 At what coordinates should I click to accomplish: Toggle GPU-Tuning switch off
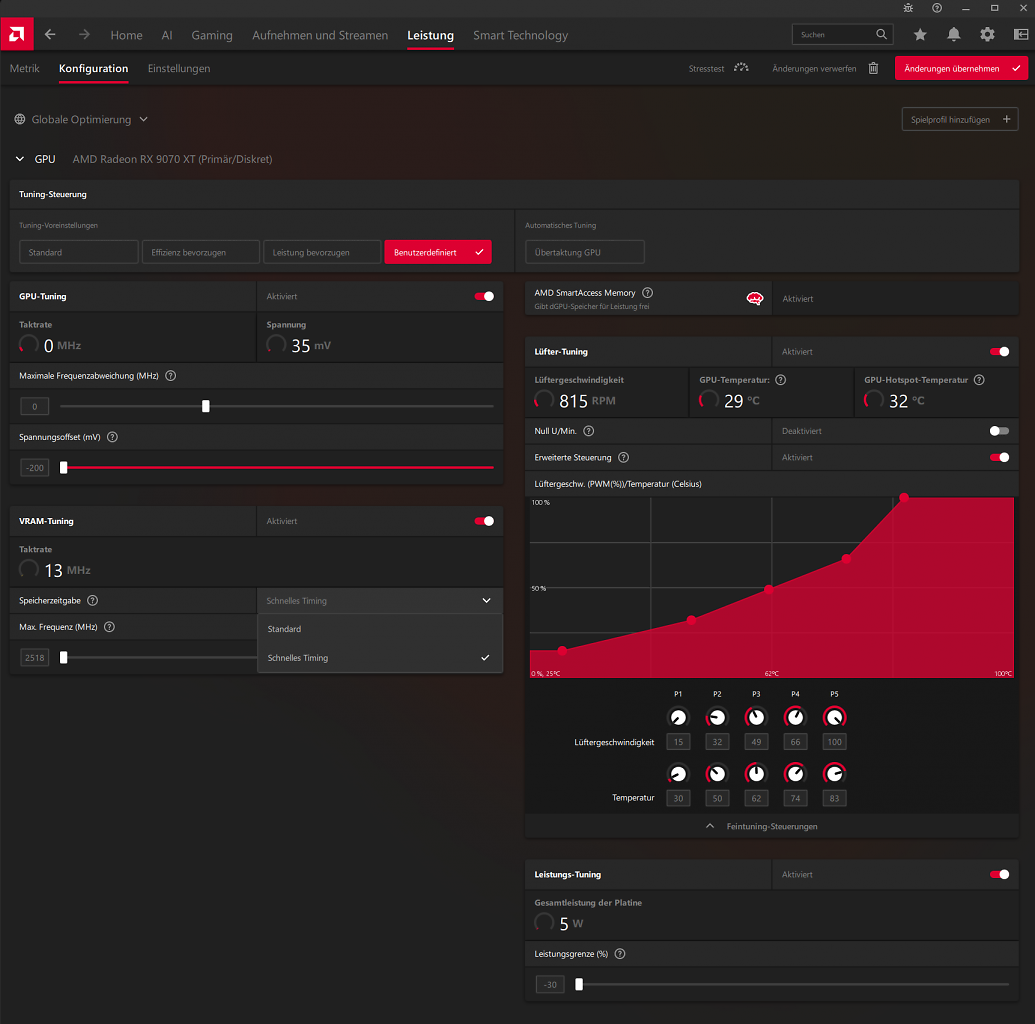[484, 296]
